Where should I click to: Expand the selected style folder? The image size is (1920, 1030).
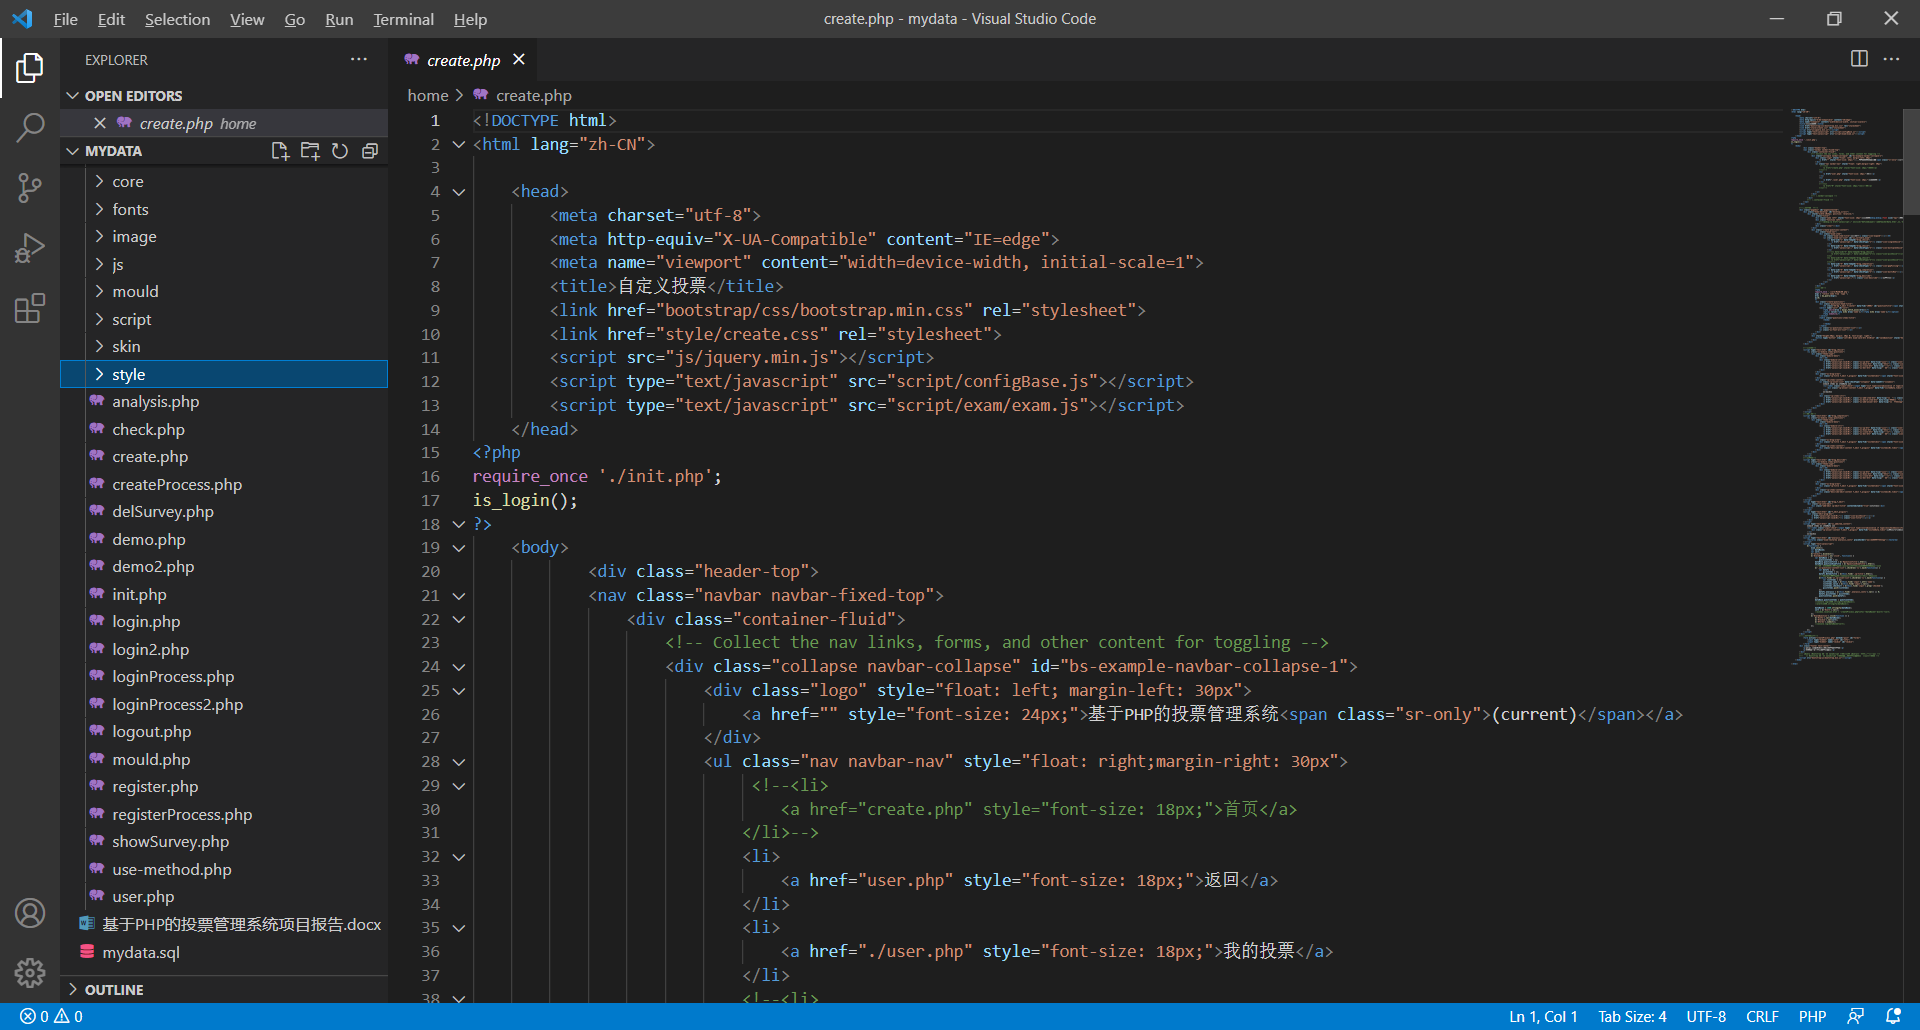pyautogui.click(x=100, y=374)
